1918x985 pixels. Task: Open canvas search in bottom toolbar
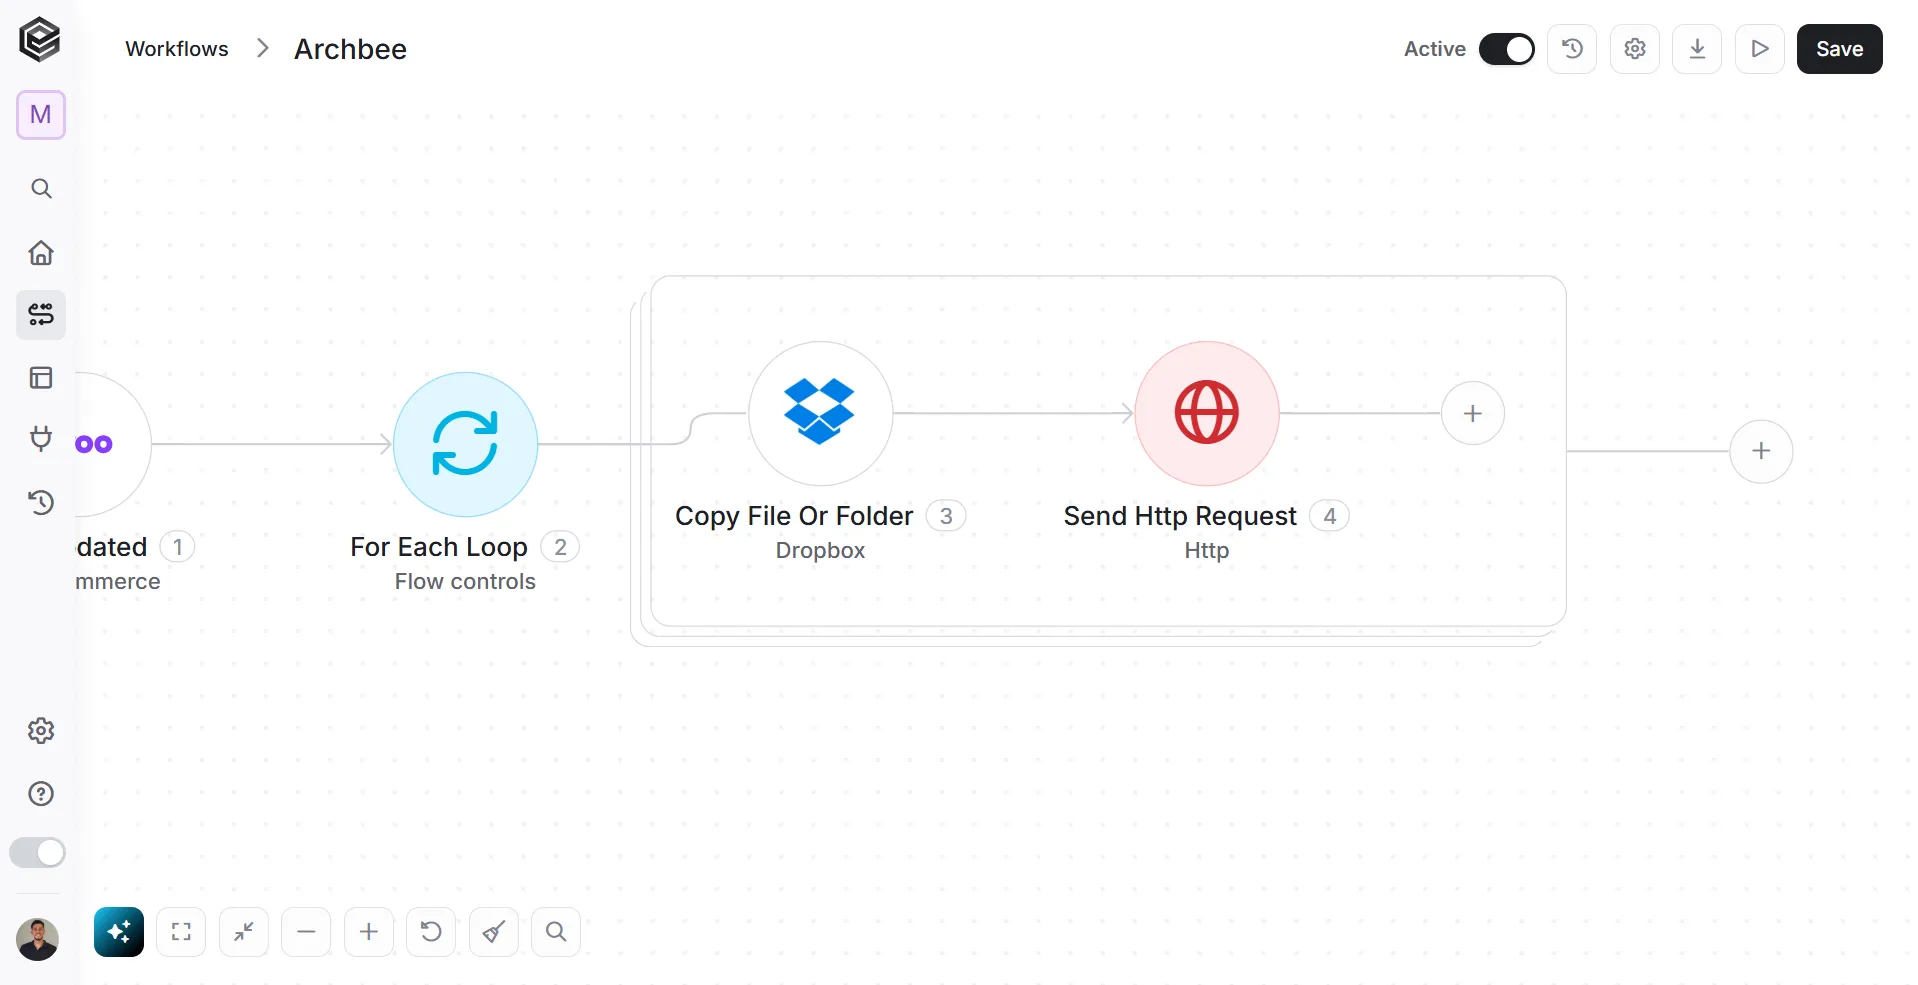tap(556, 932)
